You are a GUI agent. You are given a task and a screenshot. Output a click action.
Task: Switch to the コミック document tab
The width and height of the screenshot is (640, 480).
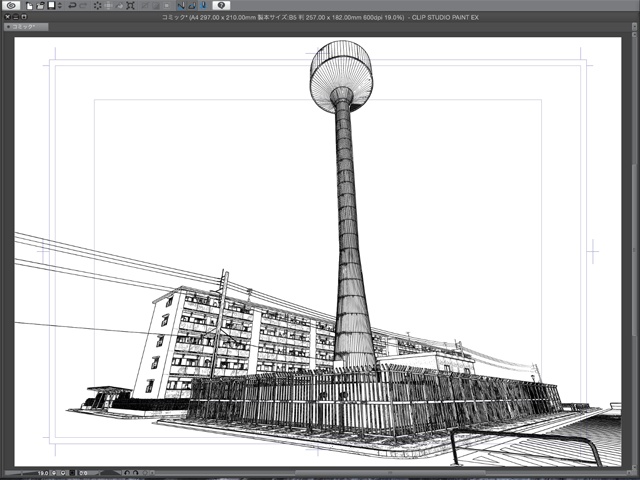point(26,27)
